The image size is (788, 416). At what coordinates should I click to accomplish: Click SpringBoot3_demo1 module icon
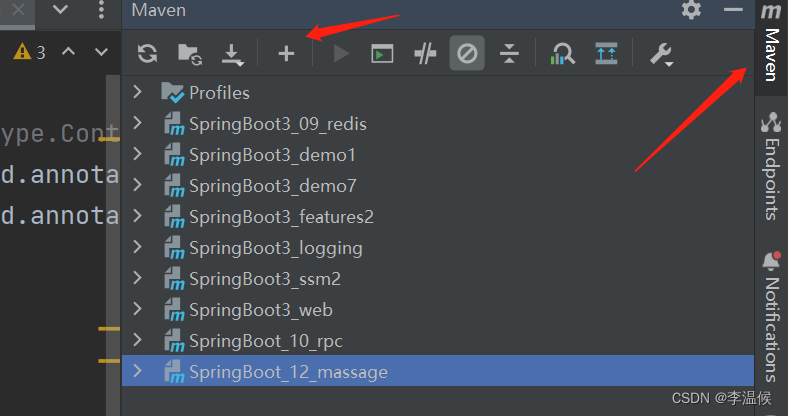point(174,155)
